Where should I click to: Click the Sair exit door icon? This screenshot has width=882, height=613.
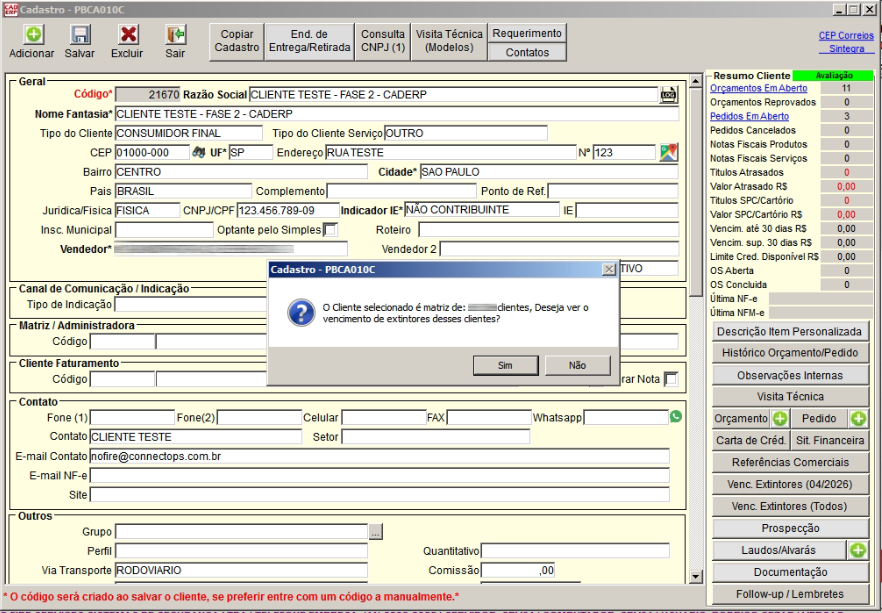point(176,35)
